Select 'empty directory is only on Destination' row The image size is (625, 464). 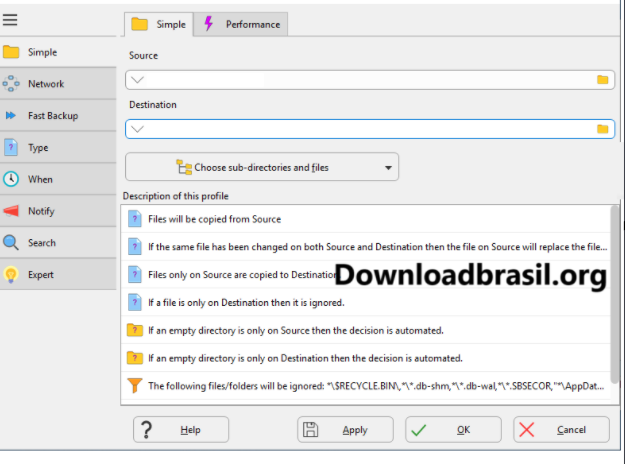click(x=366, y=358)
